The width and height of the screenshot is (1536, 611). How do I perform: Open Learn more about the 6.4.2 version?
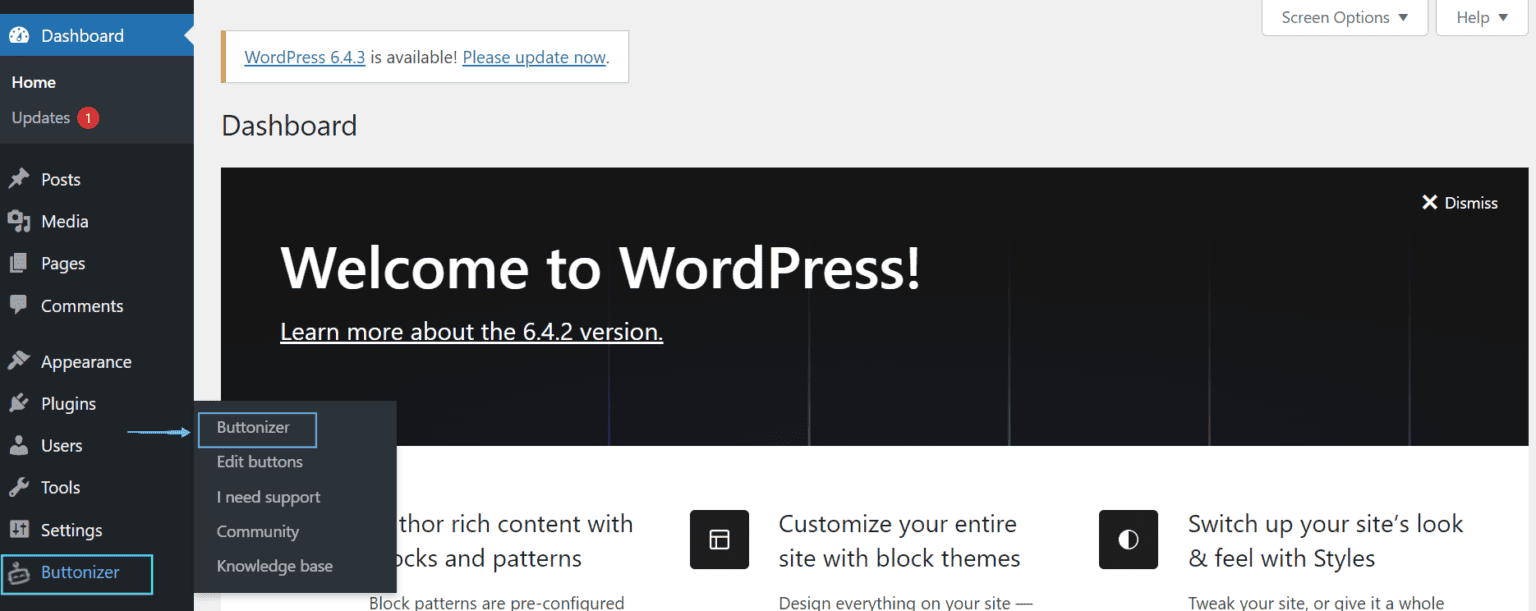click(x=471, y=331)
